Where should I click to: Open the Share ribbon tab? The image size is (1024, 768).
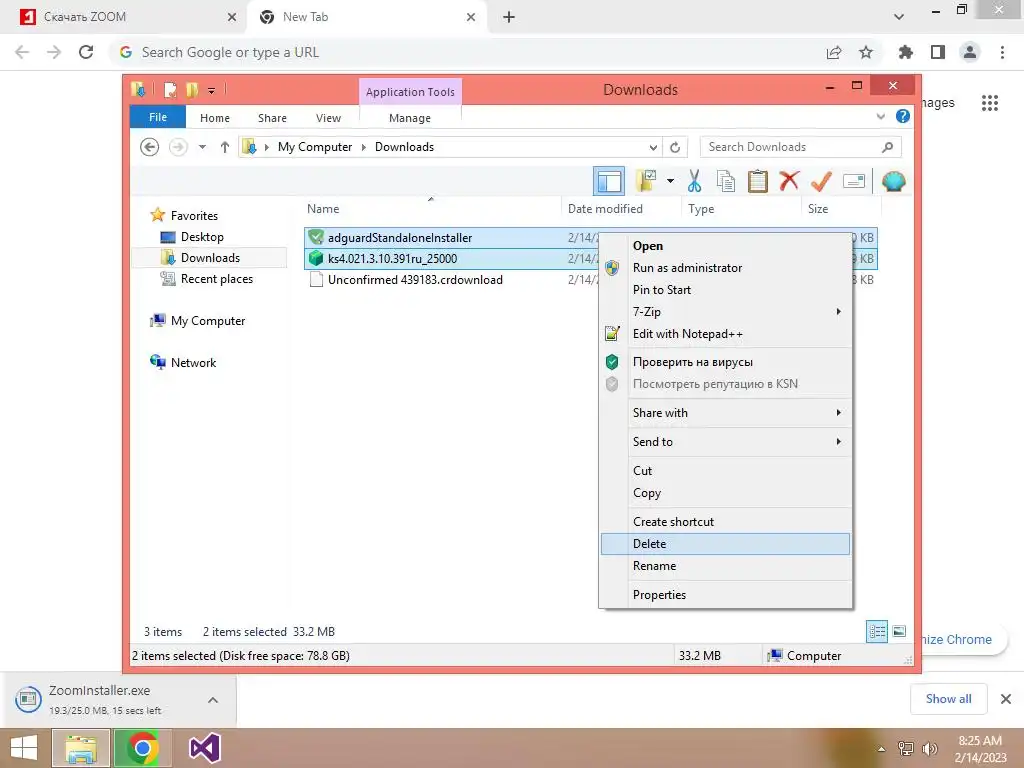pyautogui.click(x=272, y=118)
